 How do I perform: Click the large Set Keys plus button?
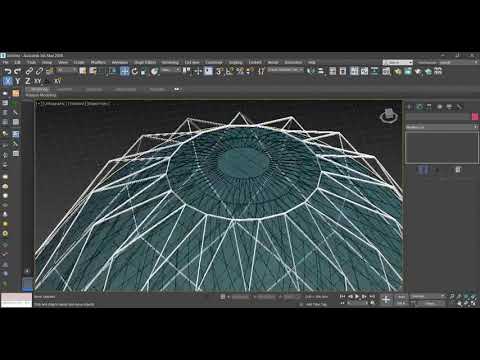(x=386, y=299)
